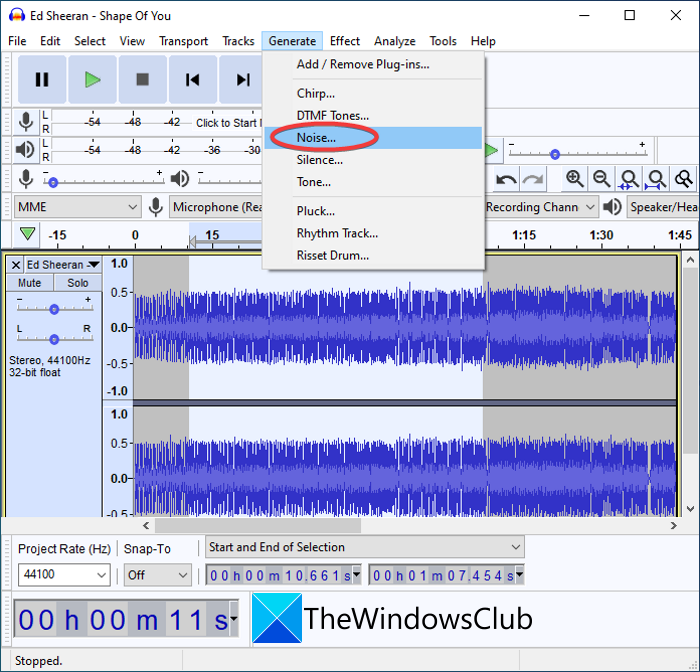Select Noise in the Generate menu
Viewport: 700px width, 672px height.
tap(373, 138)
